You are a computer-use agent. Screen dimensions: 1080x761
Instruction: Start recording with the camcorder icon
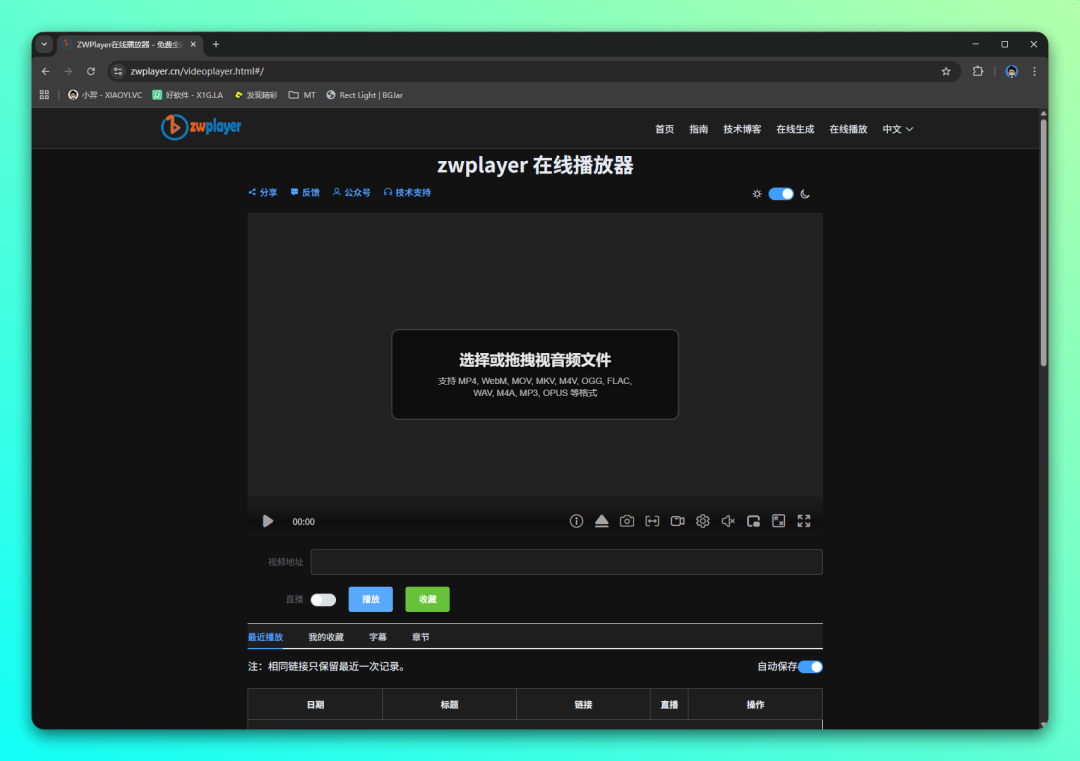click(678, 521)
